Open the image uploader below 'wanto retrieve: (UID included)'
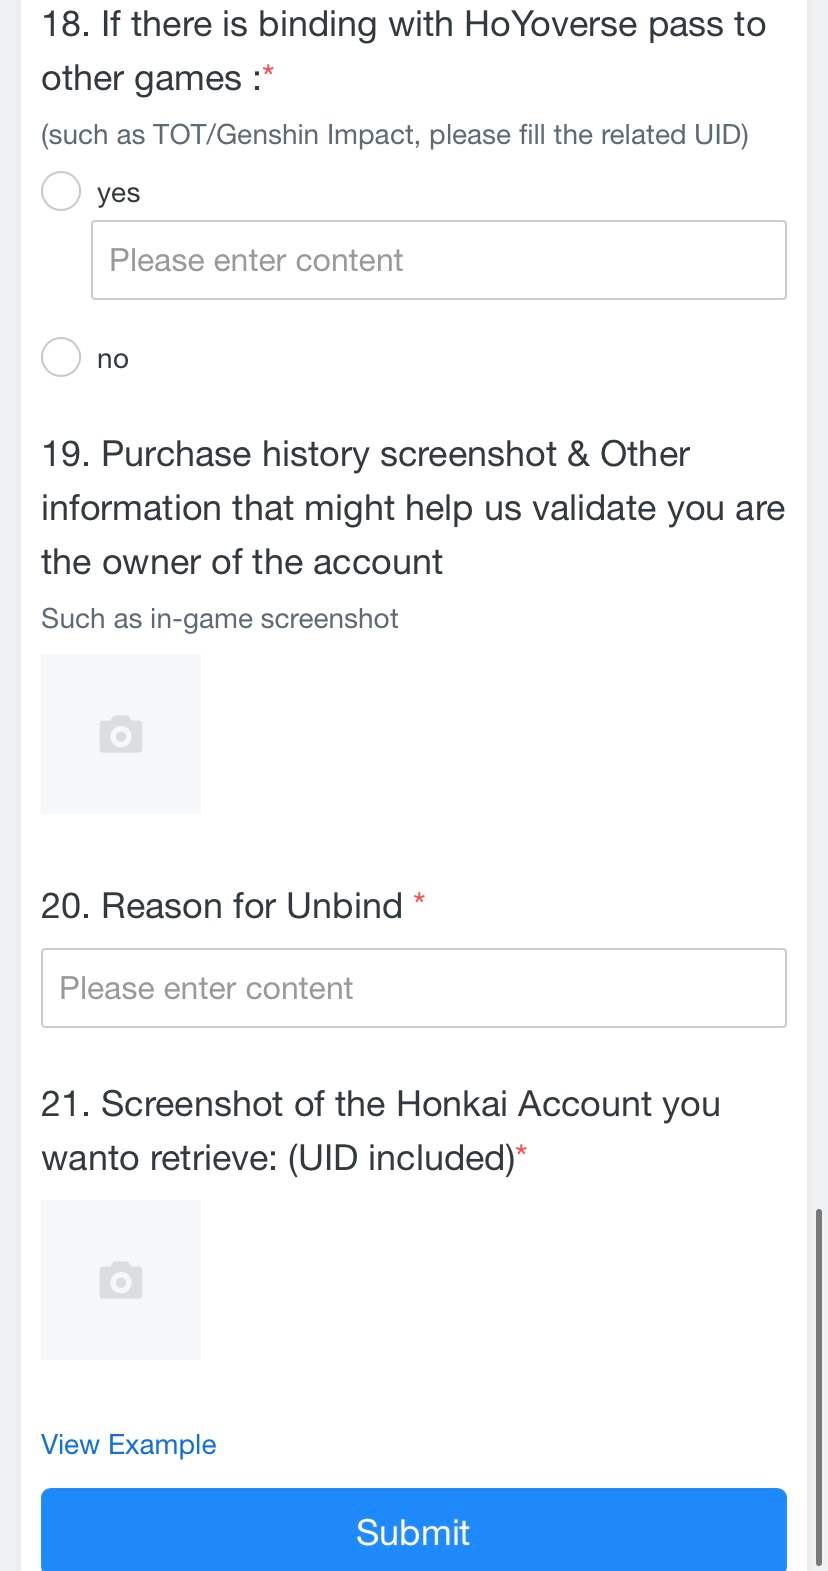Screen dimensions: 828x1571 [x=120, y=1280]
